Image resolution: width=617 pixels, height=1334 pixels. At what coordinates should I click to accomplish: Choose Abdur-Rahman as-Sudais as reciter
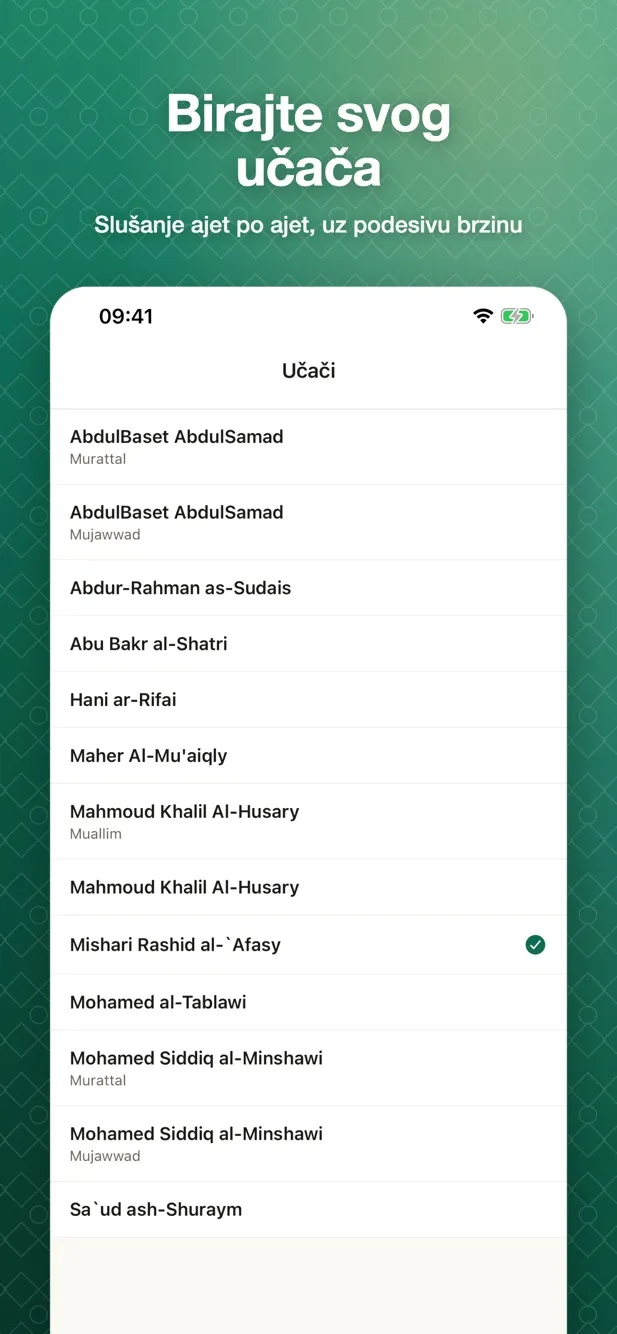point(308,588)
